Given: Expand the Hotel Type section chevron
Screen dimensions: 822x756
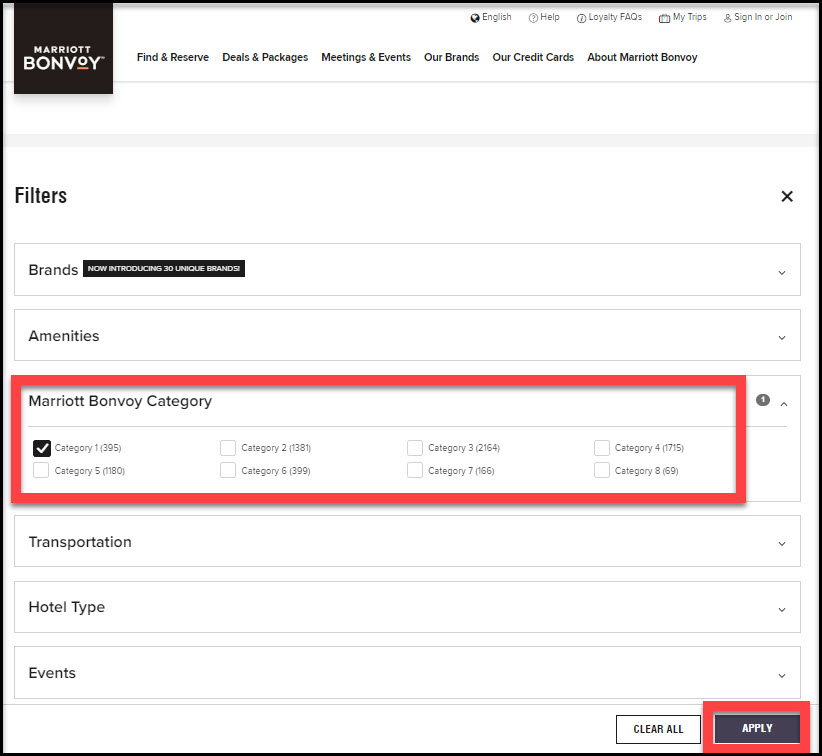Looking at the screenshot, I should pyautogui.click(x=782, y=610).
